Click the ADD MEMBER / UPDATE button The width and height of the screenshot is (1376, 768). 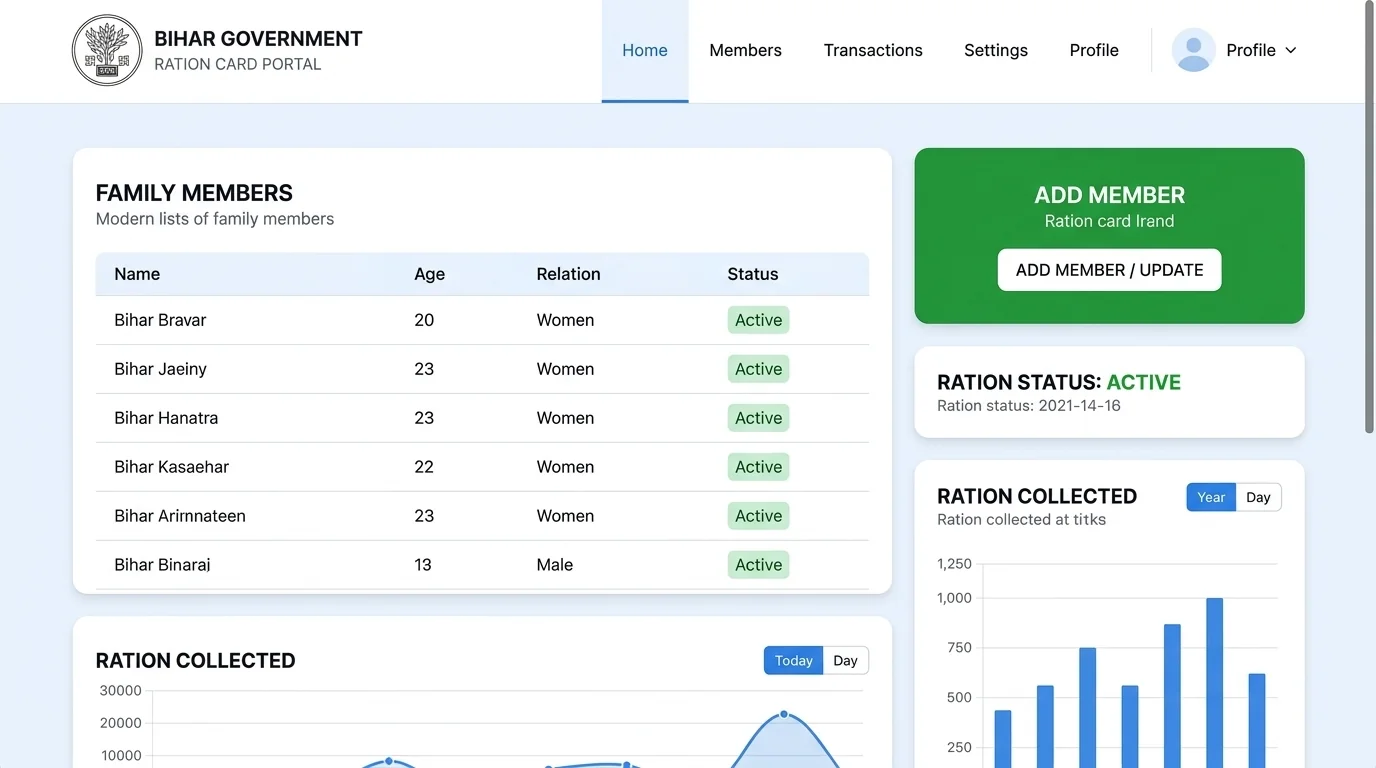point(1109,270)
